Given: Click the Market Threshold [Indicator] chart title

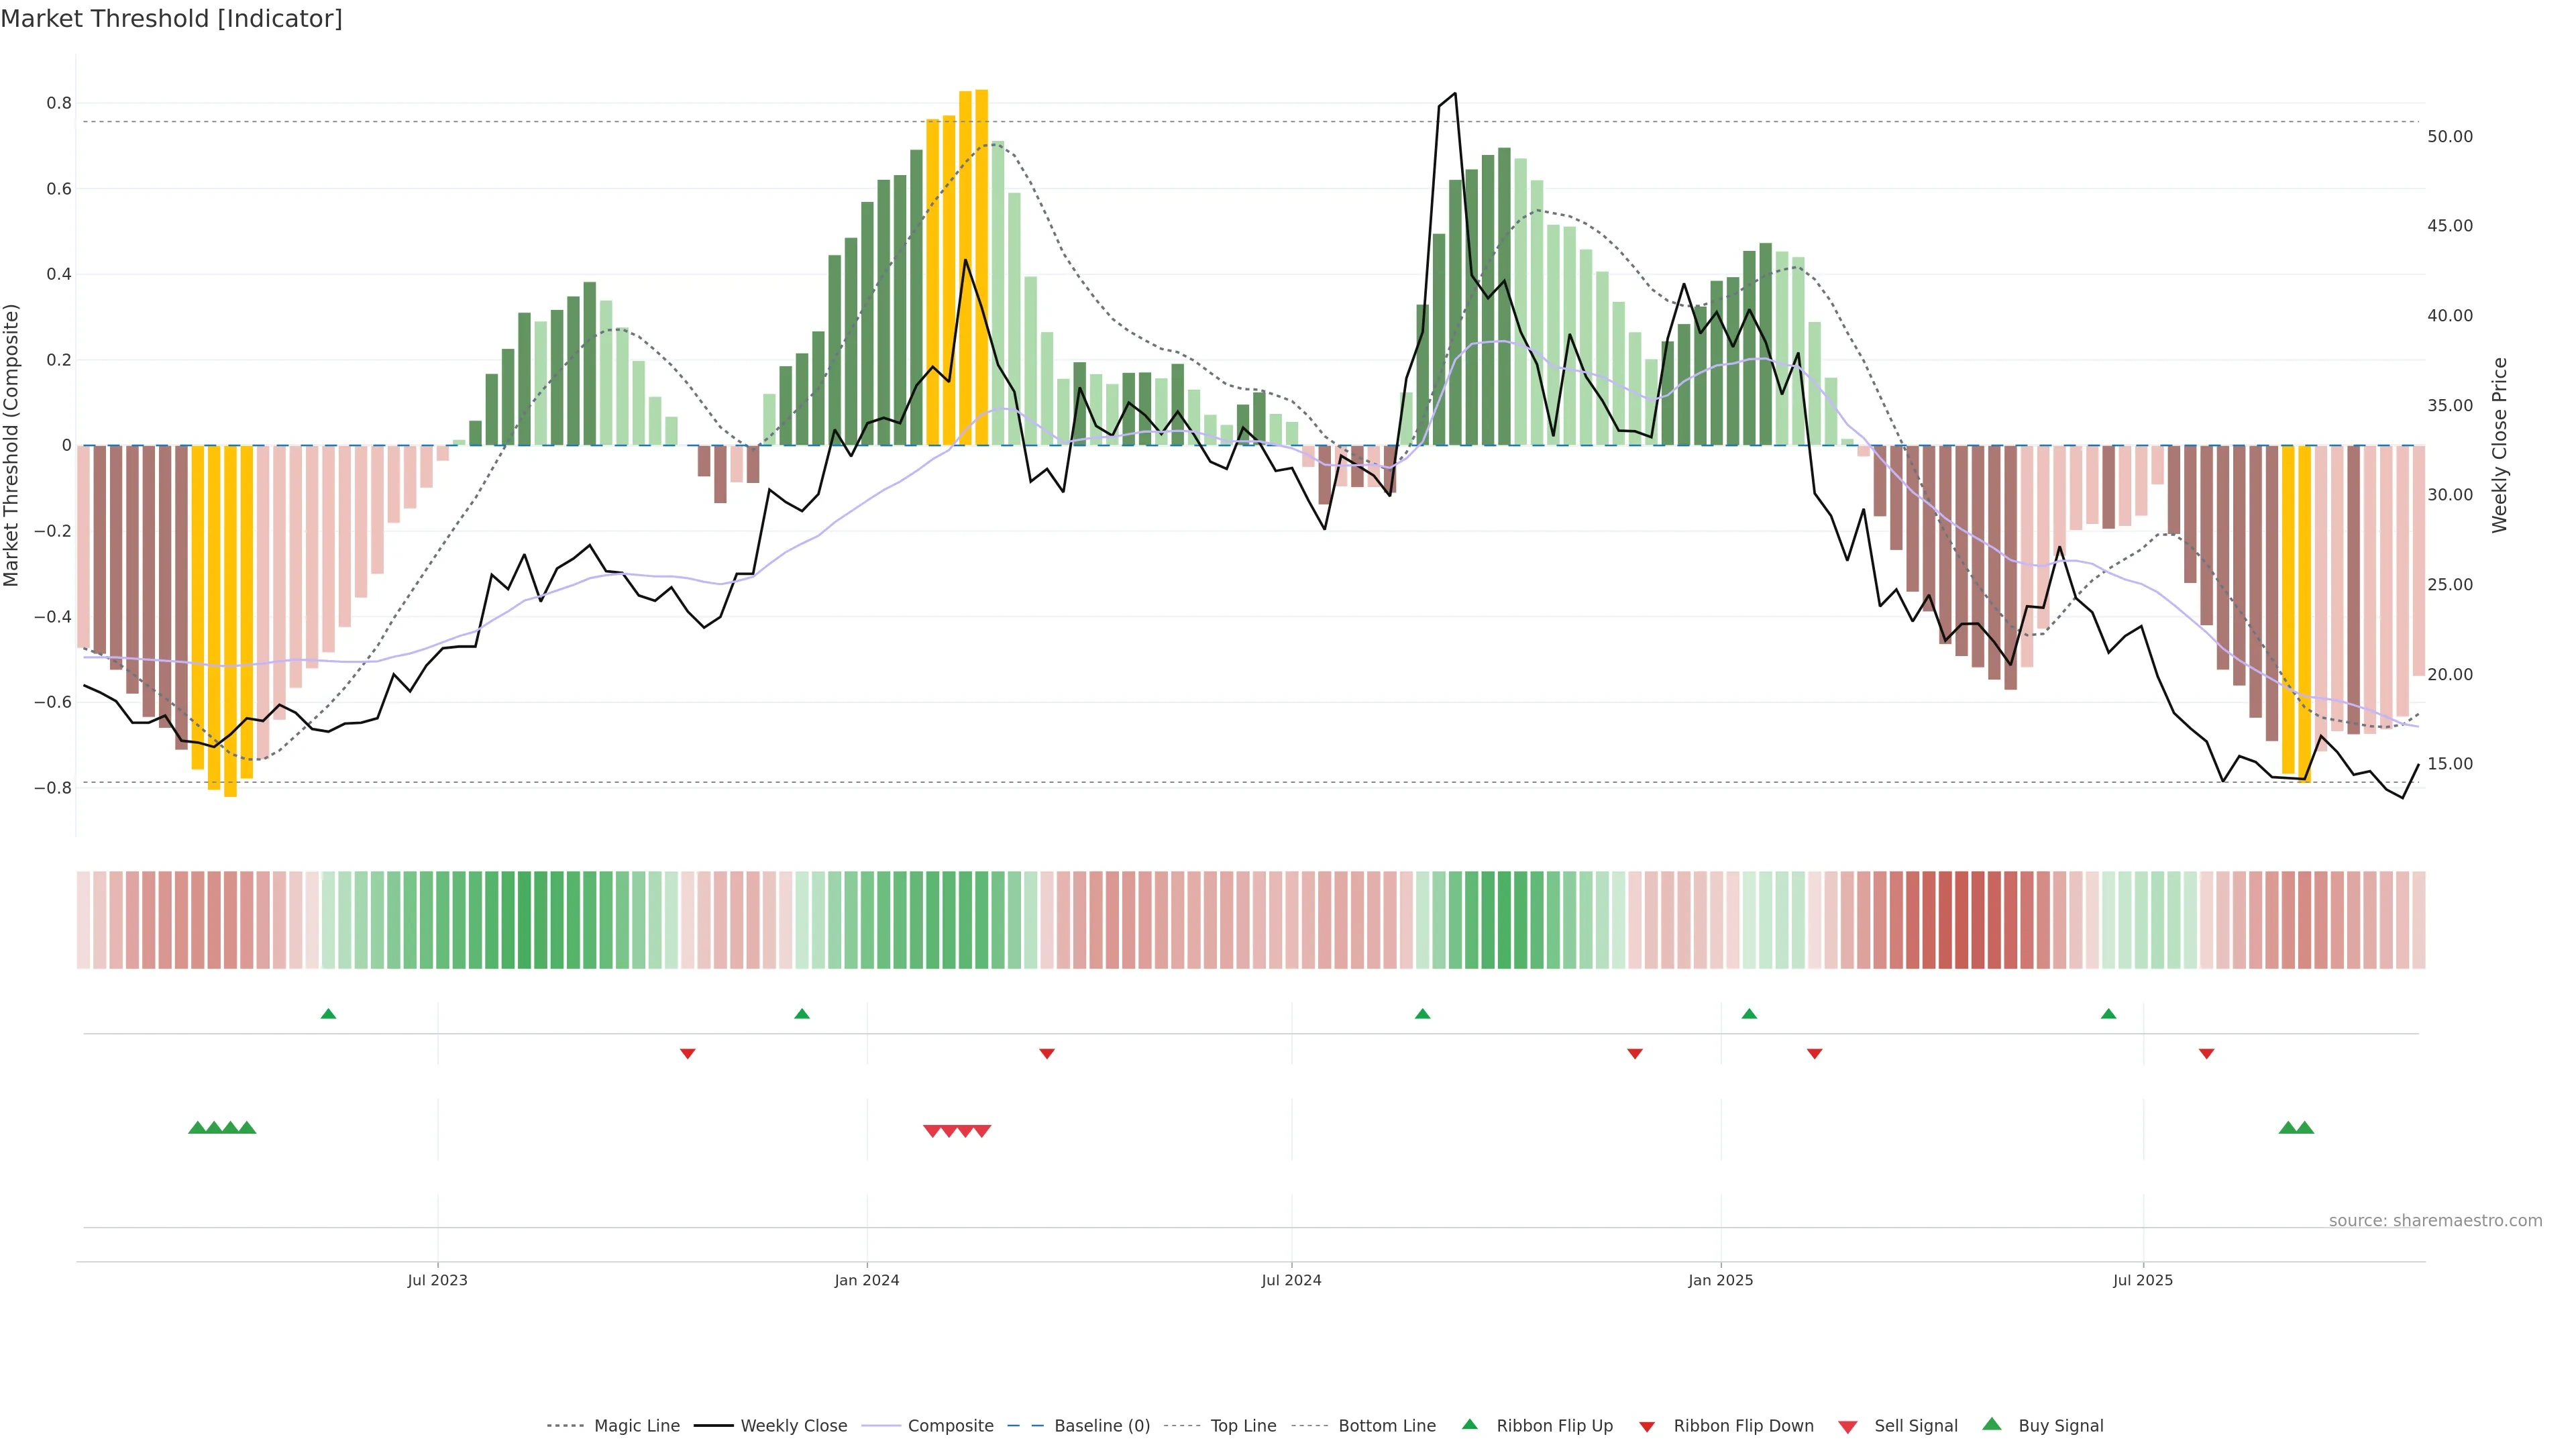Looking at the screenshot, I should [x=171, y=19].
